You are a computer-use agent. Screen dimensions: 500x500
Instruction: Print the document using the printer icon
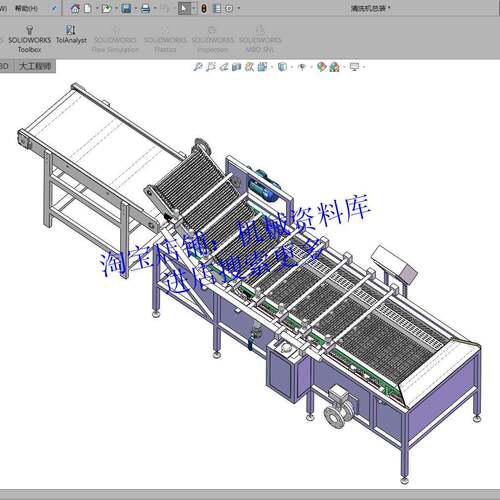tap(146, 8)
